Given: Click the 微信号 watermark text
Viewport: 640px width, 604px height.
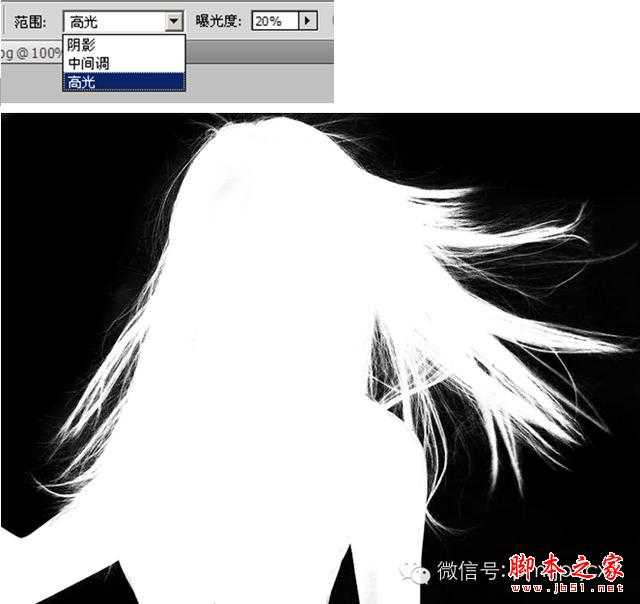Looking at the screenshot, I should pyautogui.click(x=471, y=570).
